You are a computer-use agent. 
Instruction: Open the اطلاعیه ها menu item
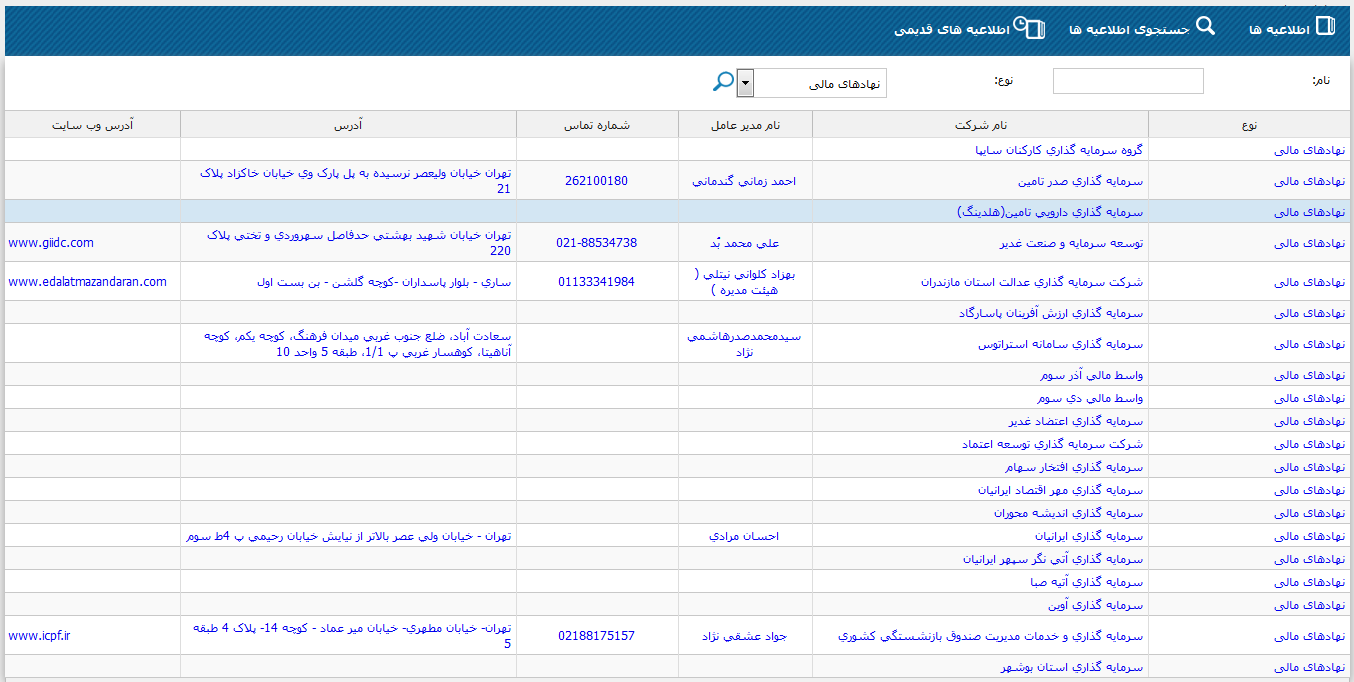click(1279, 30)
